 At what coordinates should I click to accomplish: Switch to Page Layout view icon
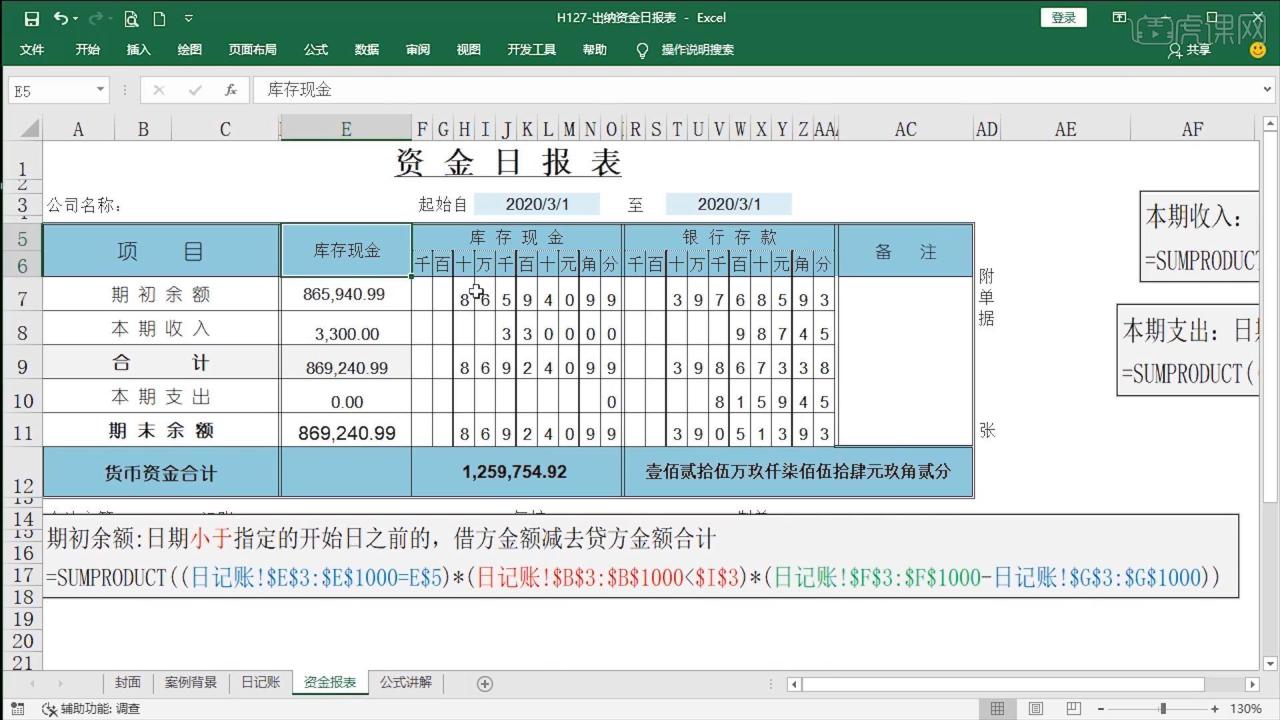pyautogui.click(x=1038, y=708)
